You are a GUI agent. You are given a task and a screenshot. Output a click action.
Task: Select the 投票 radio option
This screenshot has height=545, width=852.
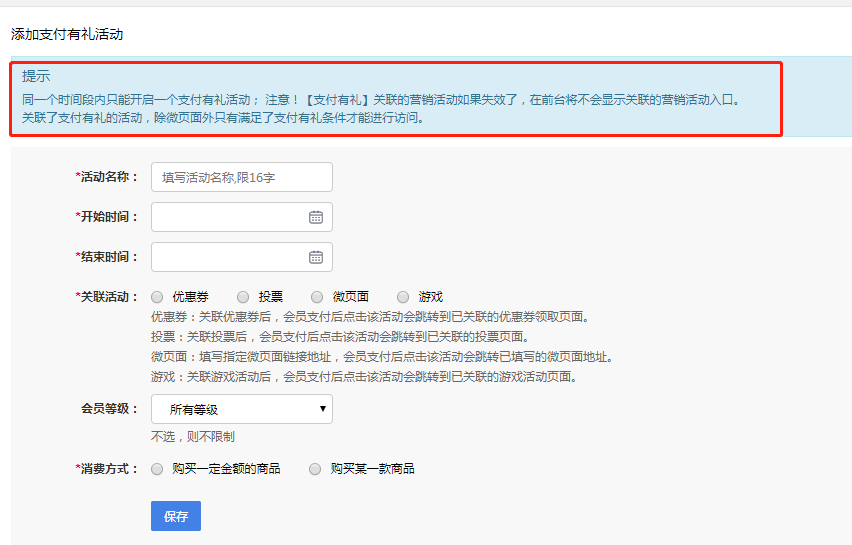243,297
